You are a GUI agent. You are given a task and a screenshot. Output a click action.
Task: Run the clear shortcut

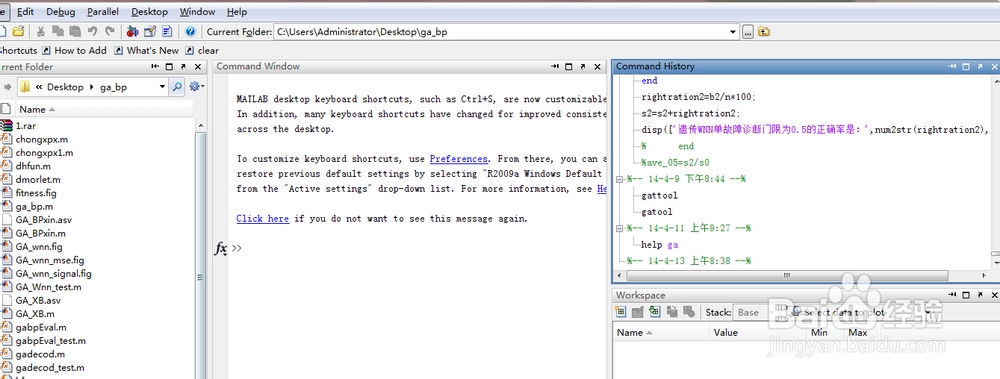[x=202, y=50]
